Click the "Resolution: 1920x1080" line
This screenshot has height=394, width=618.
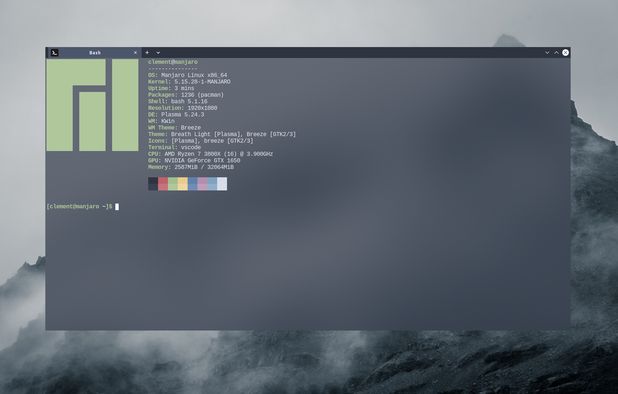pos(183,108)
